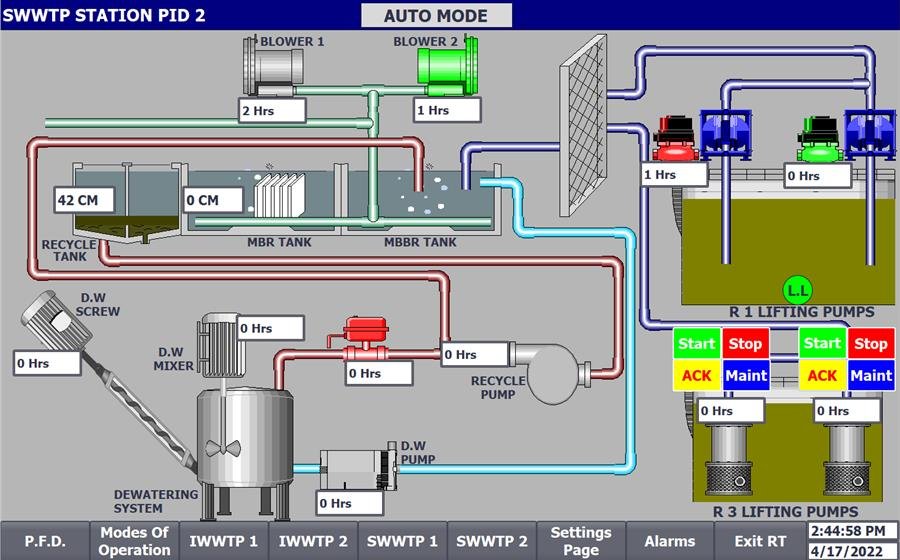This screenshot has height=560, width=900.
Task: Click right R3 pump '0 Hrs' field
Action: point(847,411)
